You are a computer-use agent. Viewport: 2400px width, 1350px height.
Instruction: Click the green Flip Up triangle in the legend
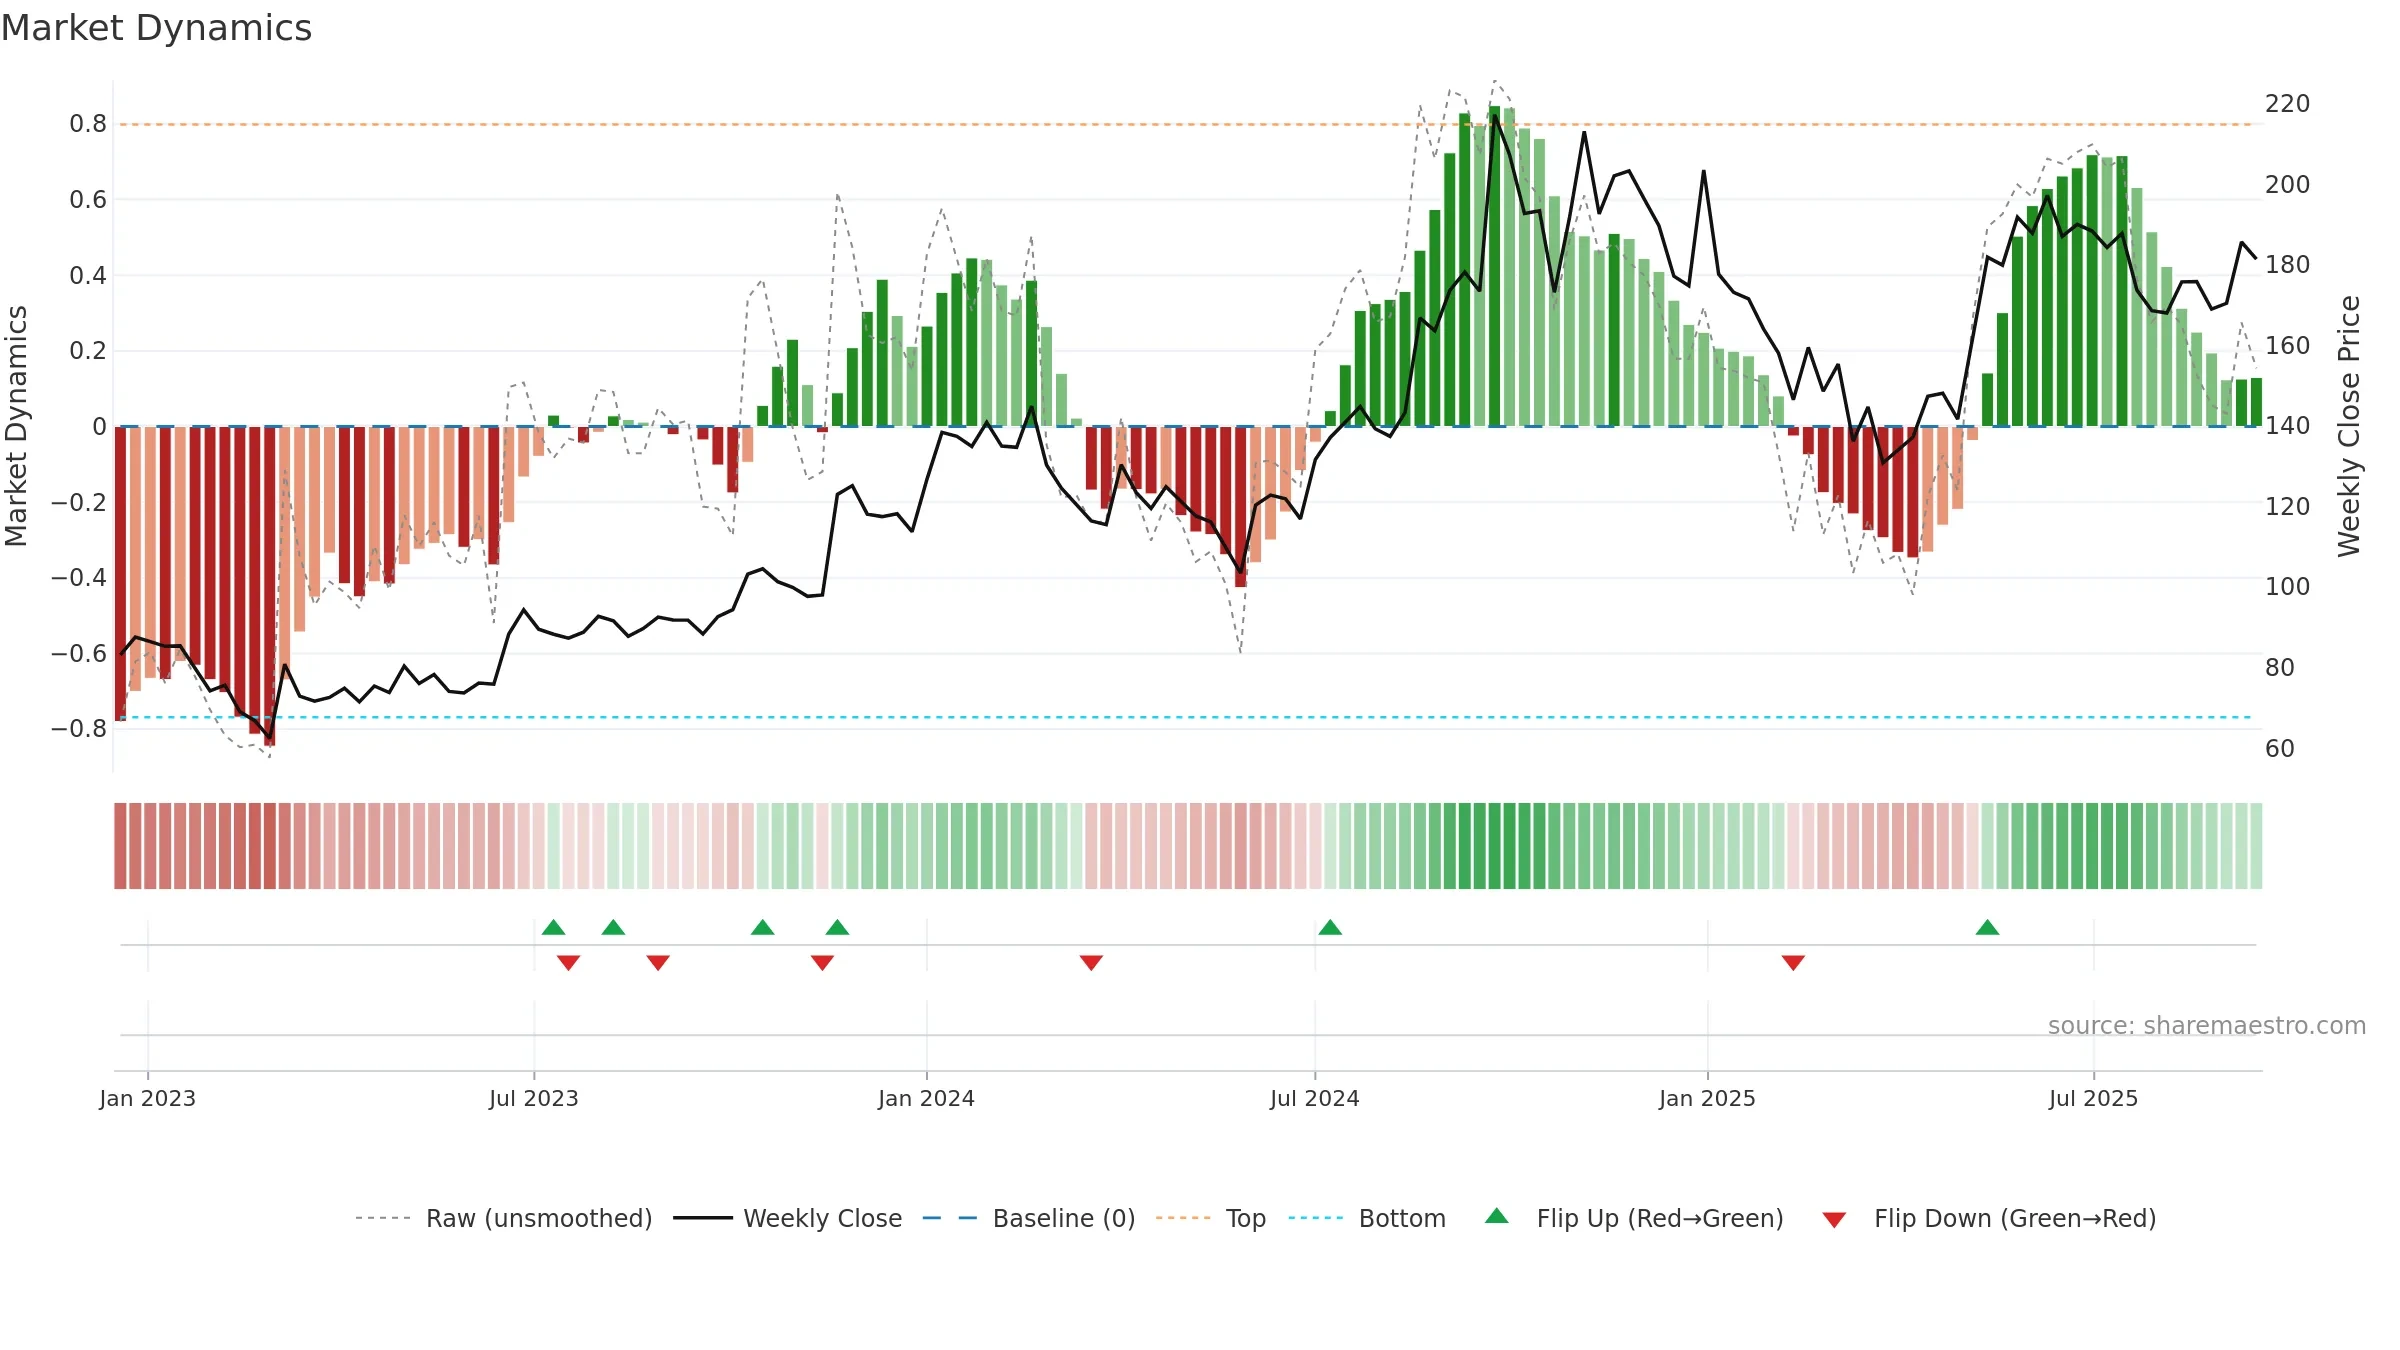click(1496, 1216)
